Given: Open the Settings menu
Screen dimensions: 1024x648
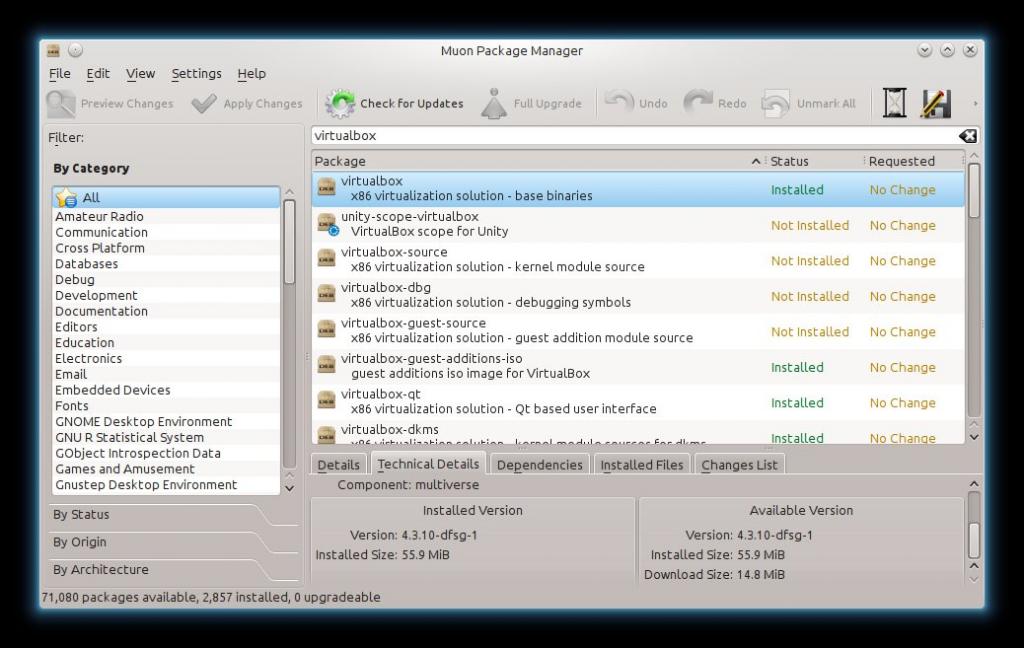Looking at the screenshot, I should (196, 74).
